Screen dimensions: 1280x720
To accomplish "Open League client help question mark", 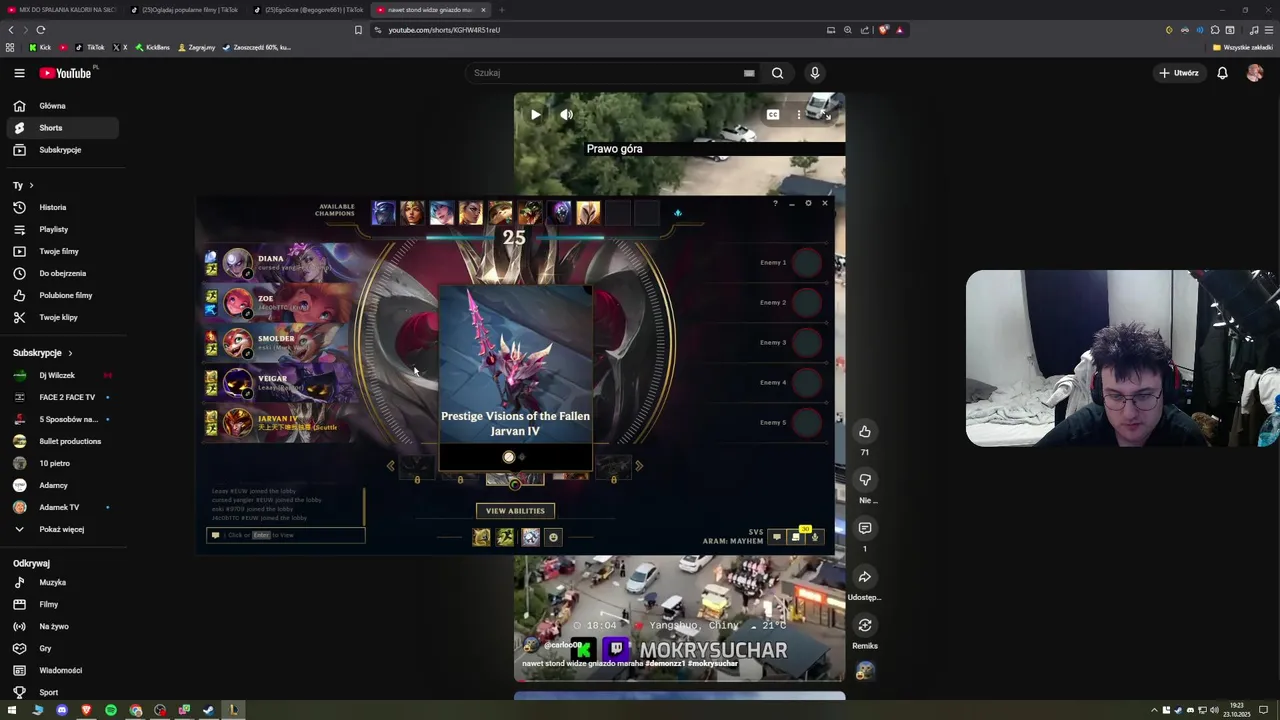I will point(775,203).
